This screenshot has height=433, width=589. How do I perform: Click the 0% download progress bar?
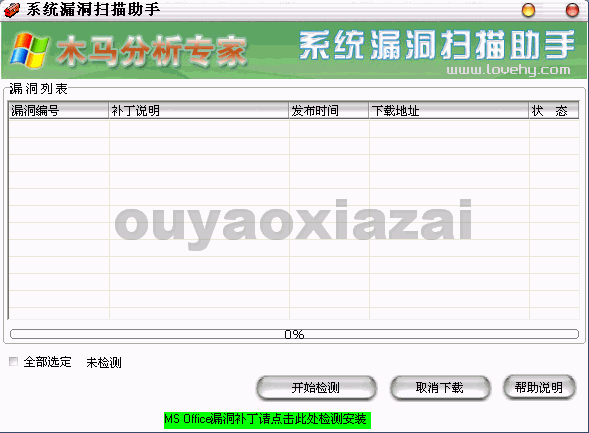(x=294, y=334)
